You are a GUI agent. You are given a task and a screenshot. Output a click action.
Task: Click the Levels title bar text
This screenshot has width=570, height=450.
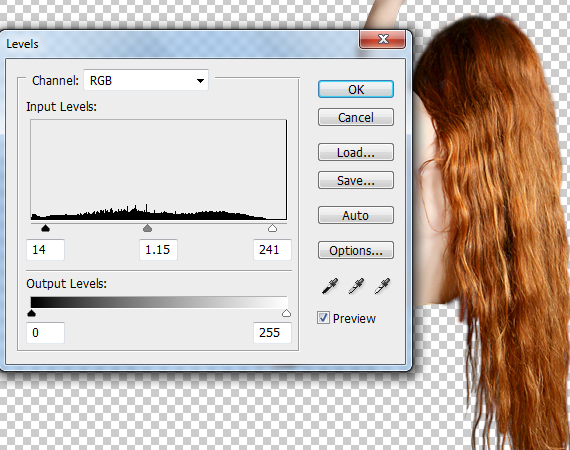pos(22,44)
